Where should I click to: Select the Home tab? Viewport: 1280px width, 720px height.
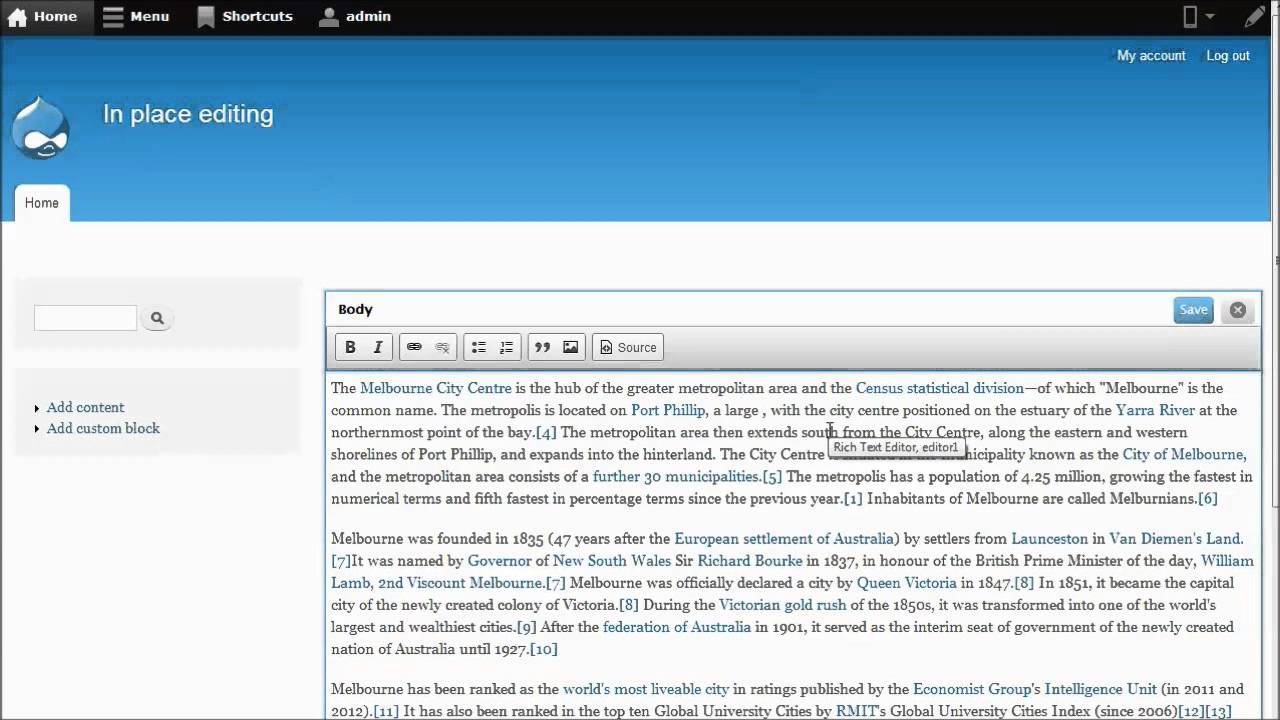click(42, 203)
